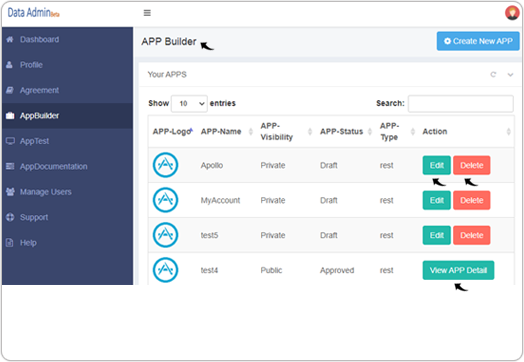Open the user avatar in top right

[x=512, y=13]
